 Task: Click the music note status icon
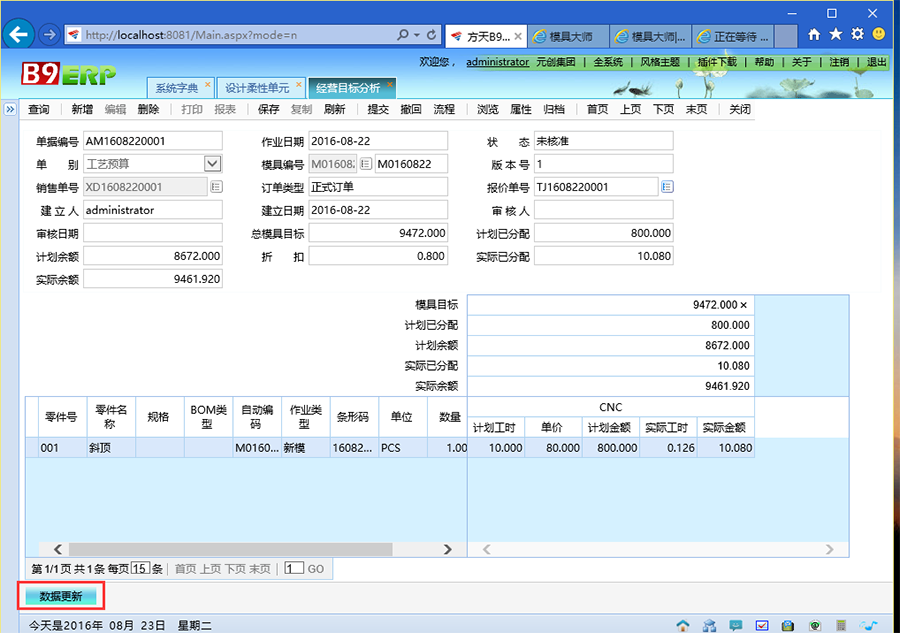(x=868, y=625)
